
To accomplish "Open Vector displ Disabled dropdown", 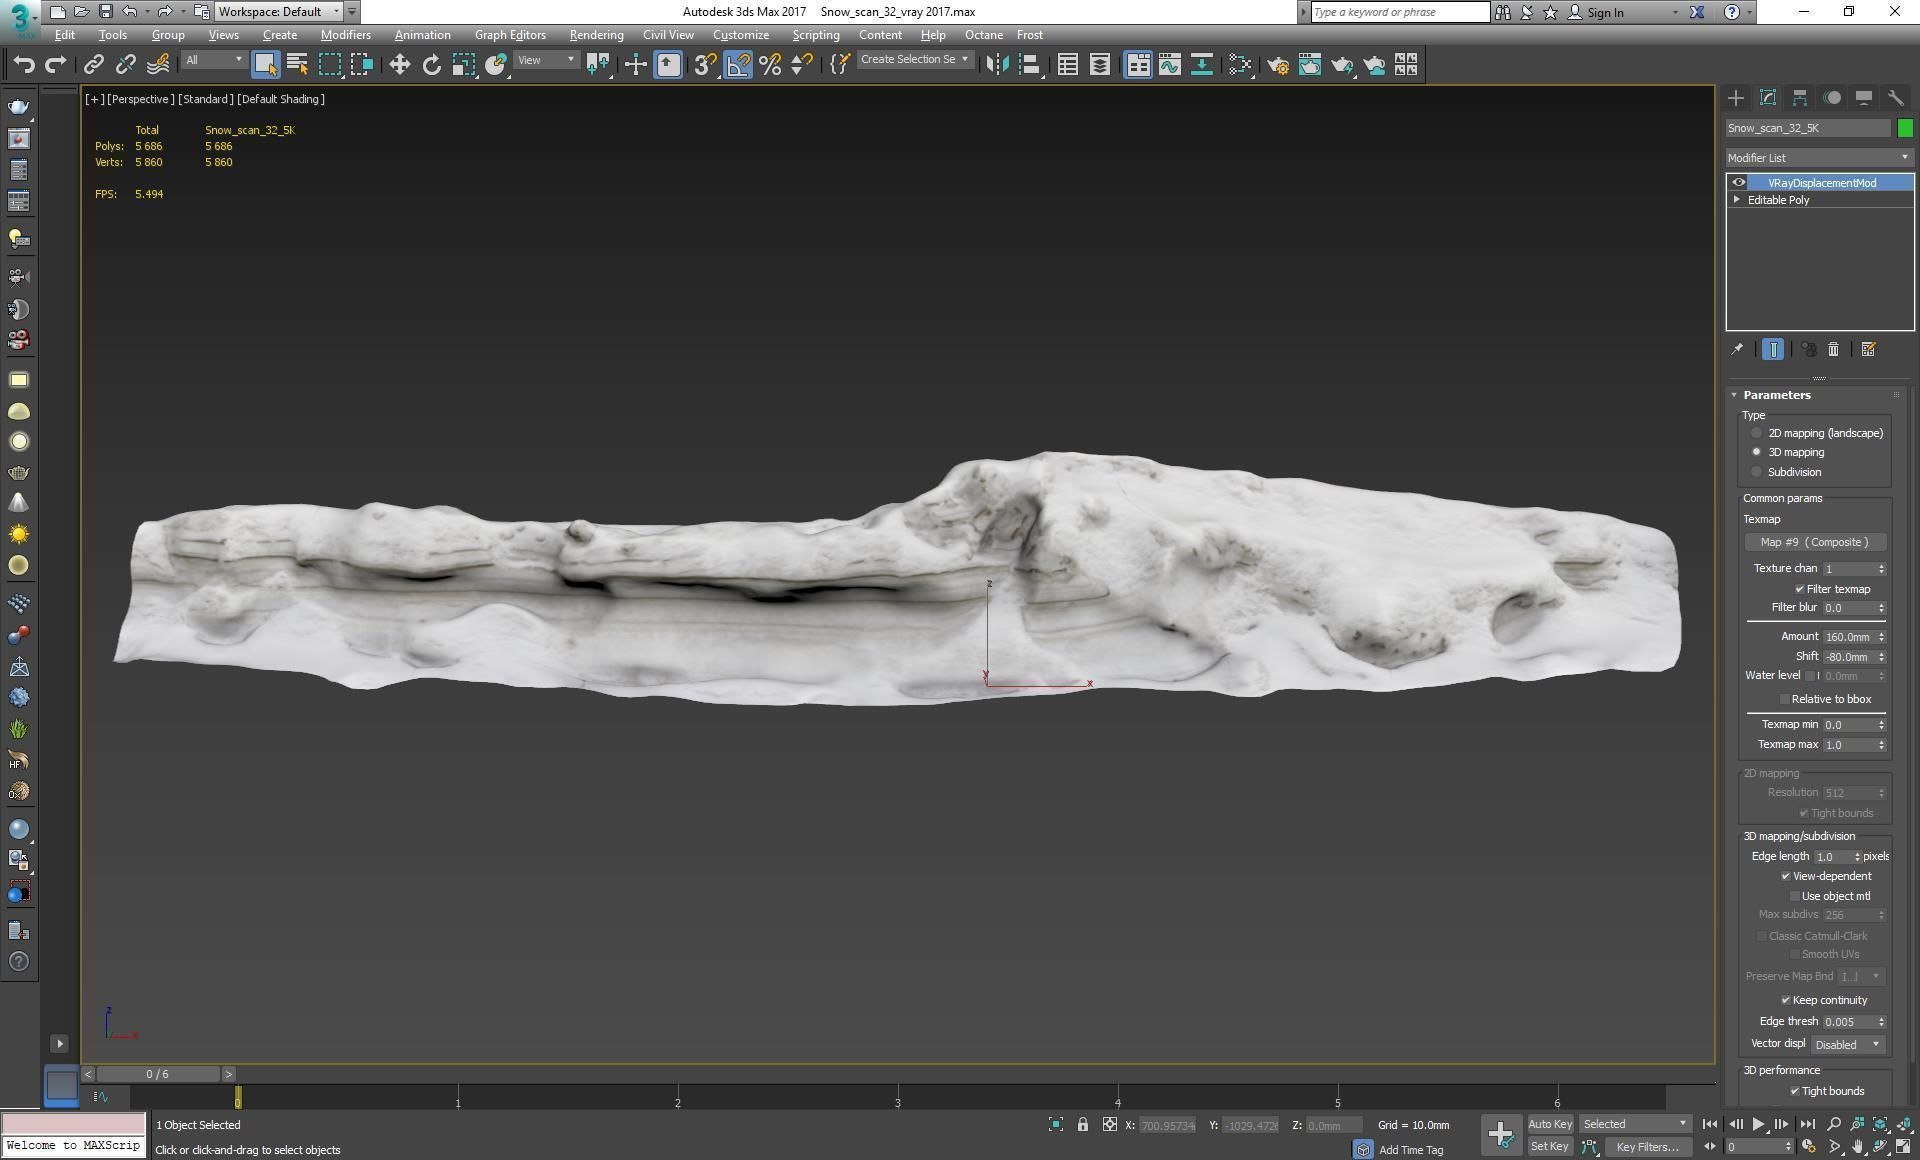I will pos(1848,1044).
